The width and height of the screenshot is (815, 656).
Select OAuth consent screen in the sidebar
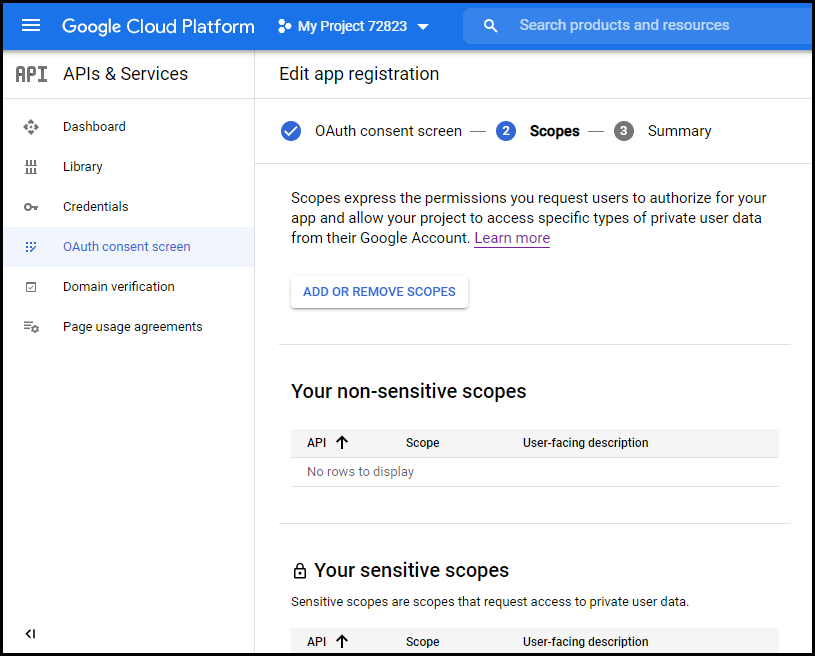[x=127, y=246]
